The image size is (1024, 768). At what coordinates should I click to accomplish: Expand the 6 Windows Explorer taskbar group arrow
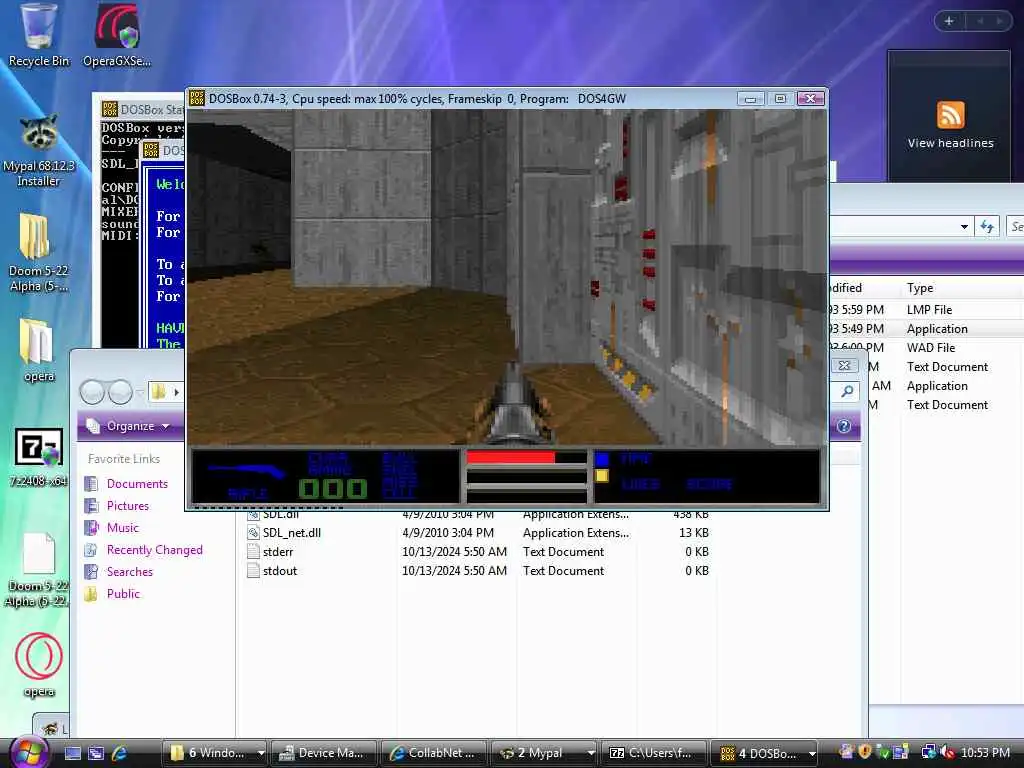pyautogui.click(x=260, y=753)
